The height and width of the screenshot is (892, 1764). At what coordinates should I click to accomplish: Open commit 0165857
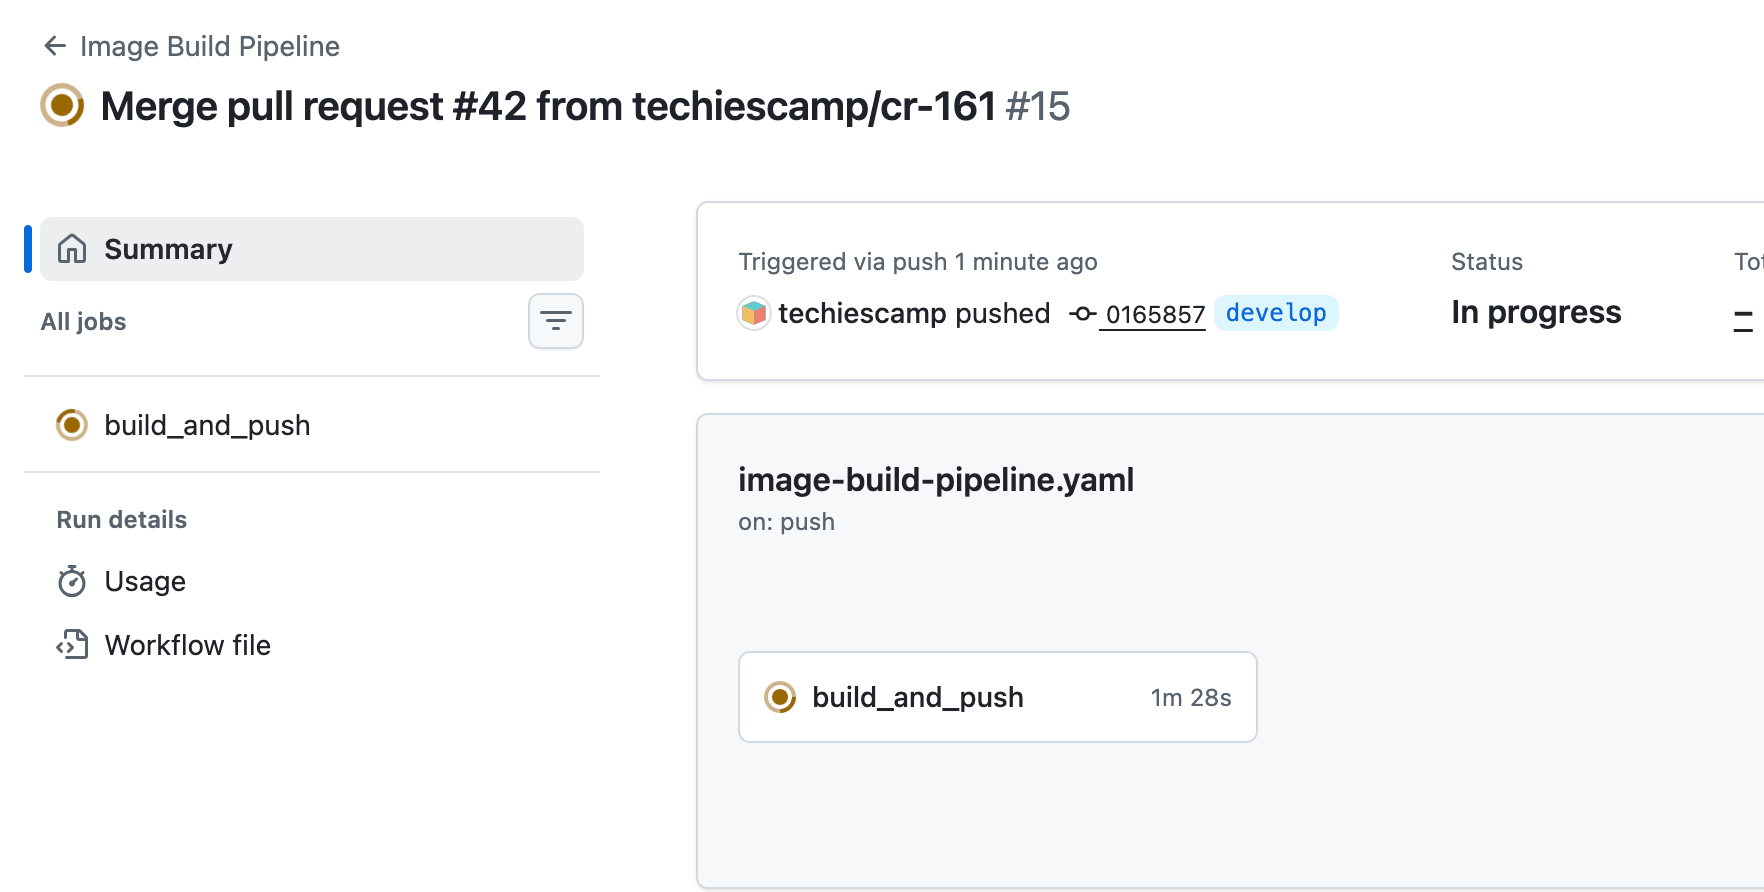click(x=1154, y=313)
